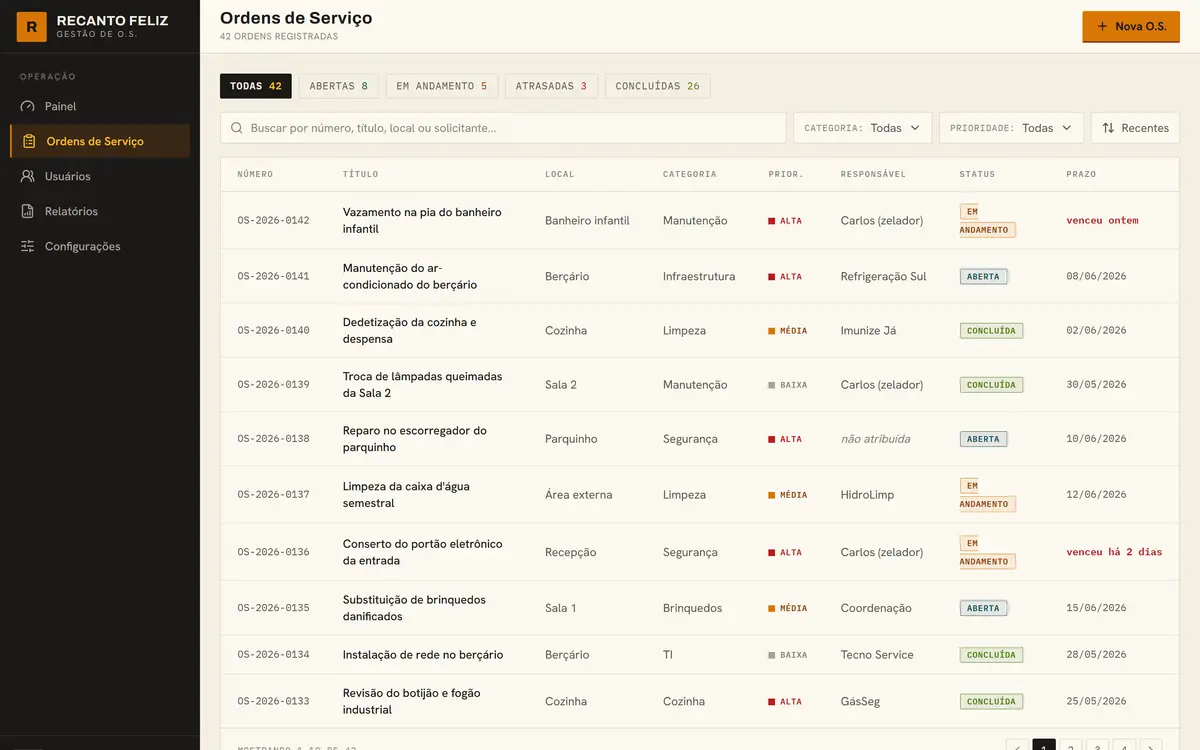Show all orders with Todas 42 tab
The image size is (1200, 750).
(x=256, y=86)
